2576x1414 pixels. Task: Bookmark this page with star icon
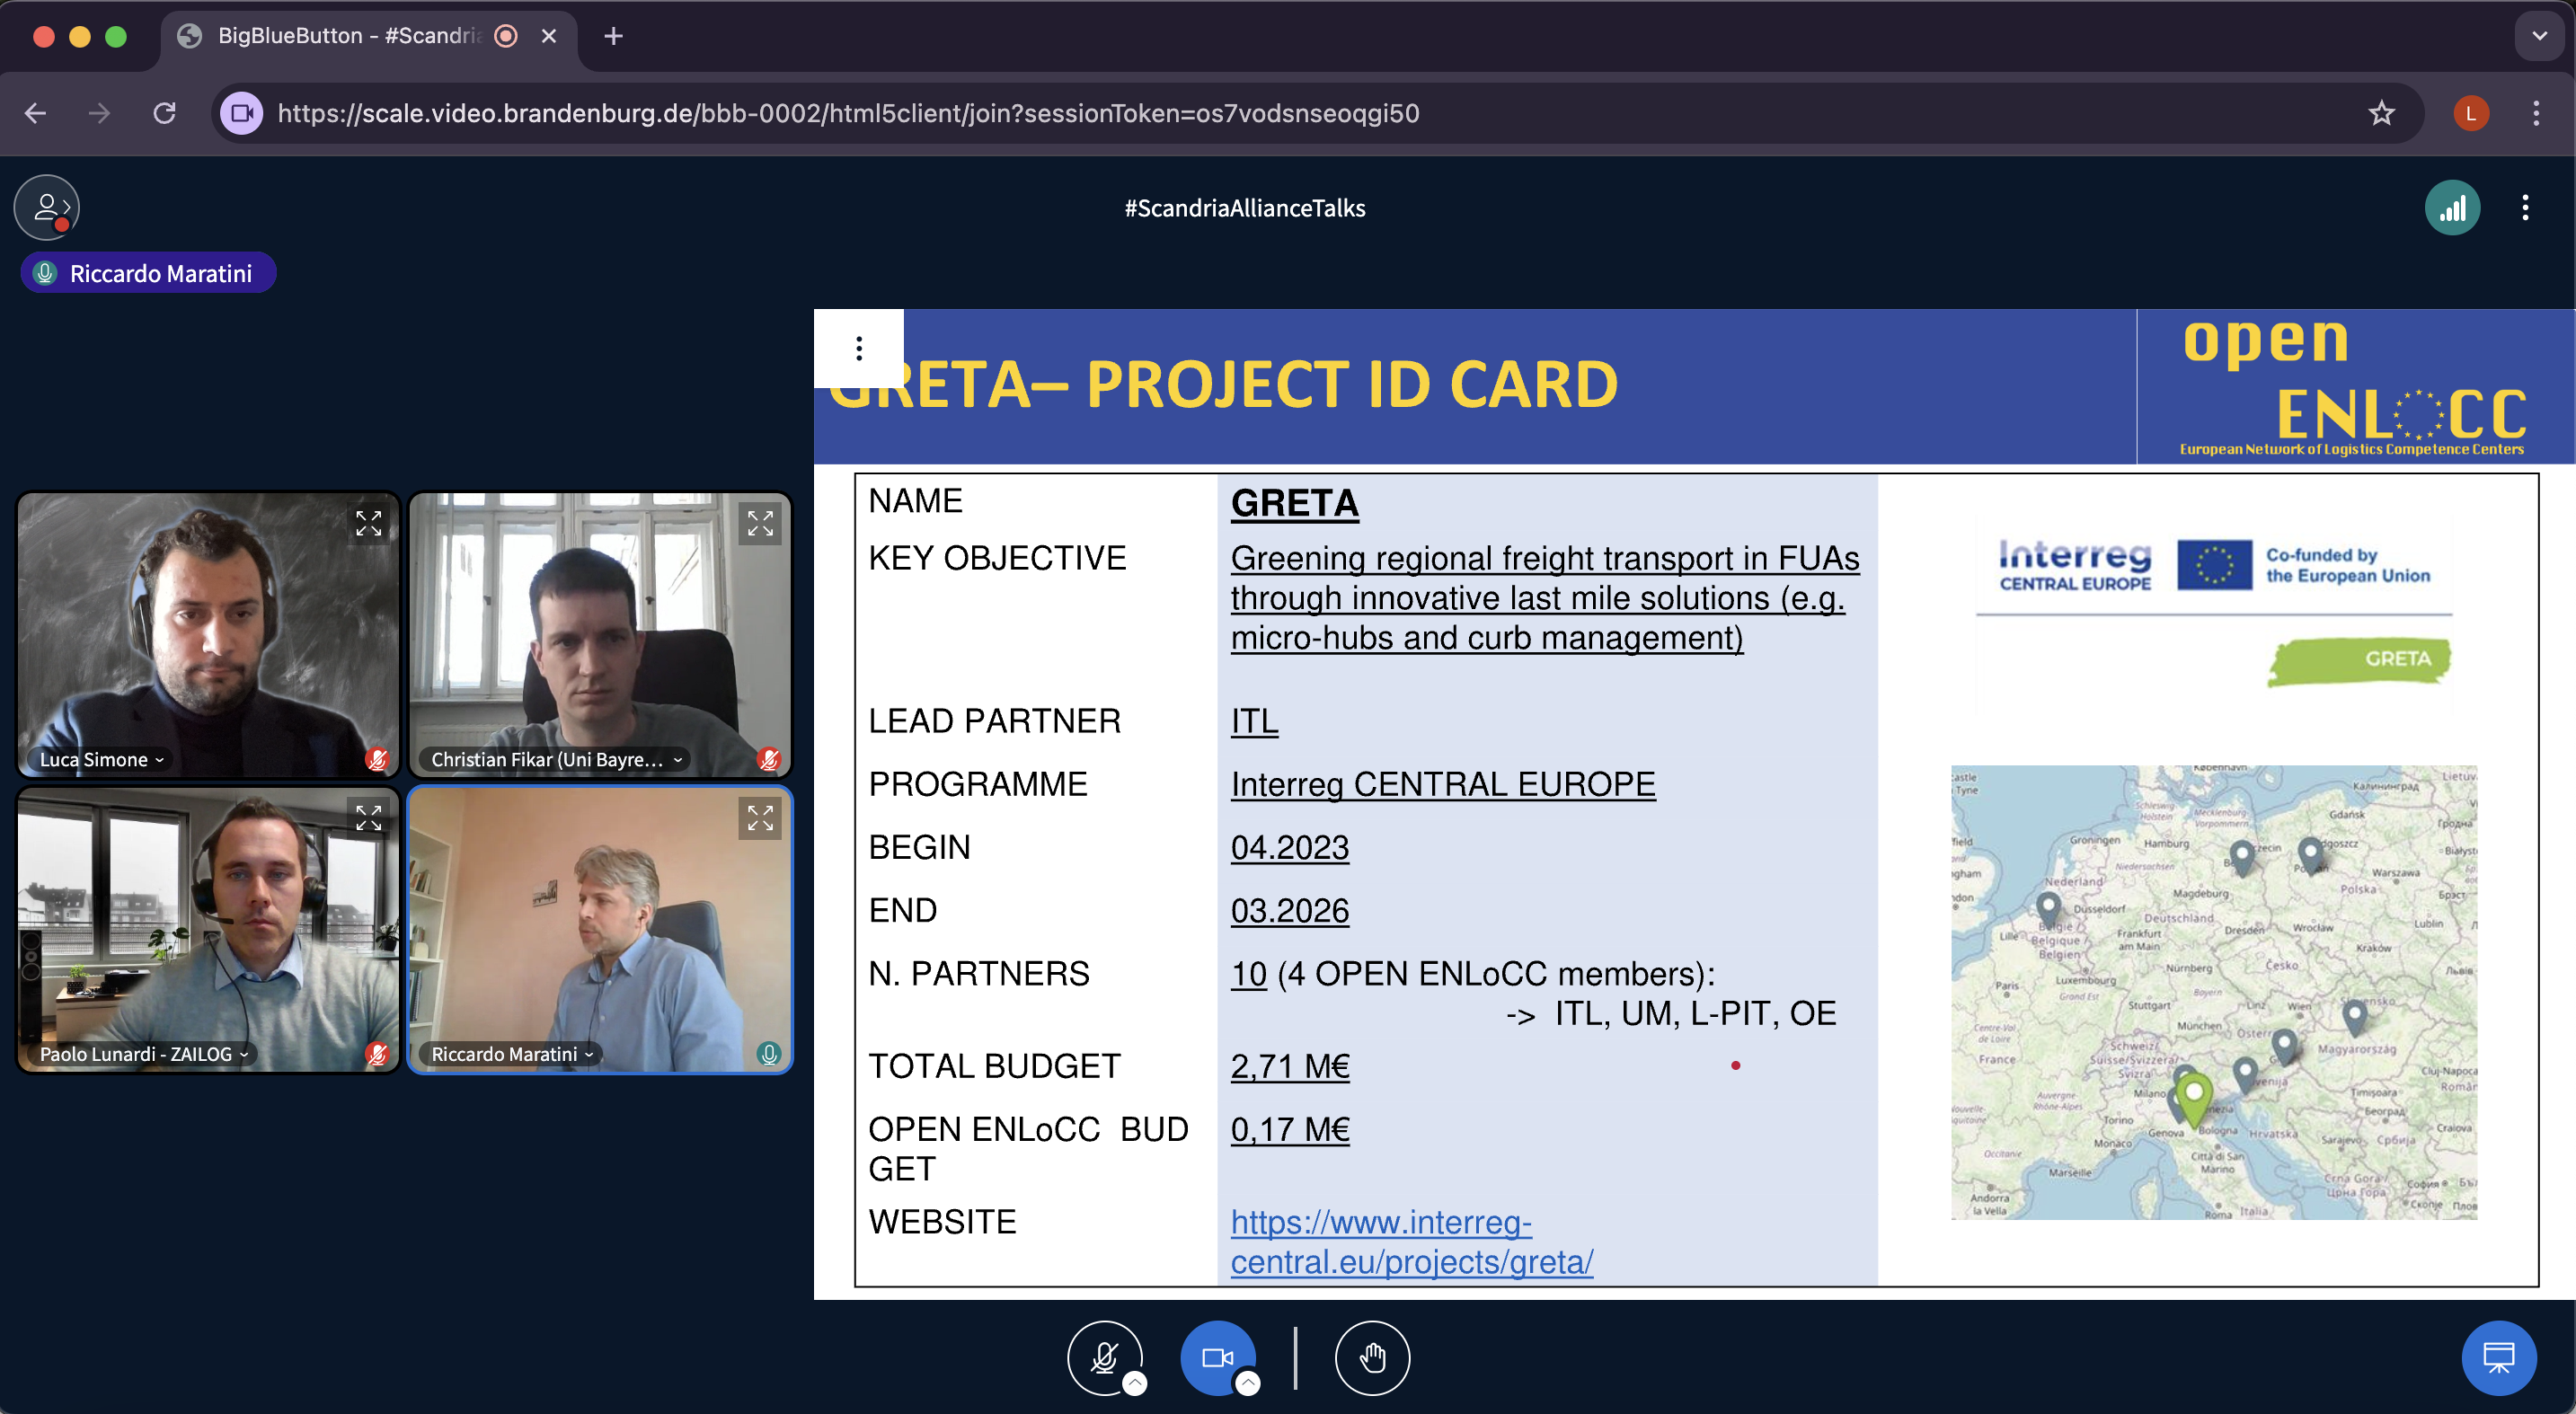pos(2381,113)
